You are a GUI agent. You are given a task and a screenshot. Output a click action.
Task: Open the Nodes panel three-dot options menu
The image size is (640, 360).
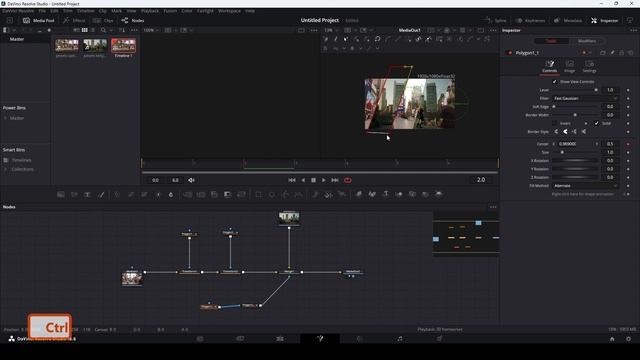point(493,207)
